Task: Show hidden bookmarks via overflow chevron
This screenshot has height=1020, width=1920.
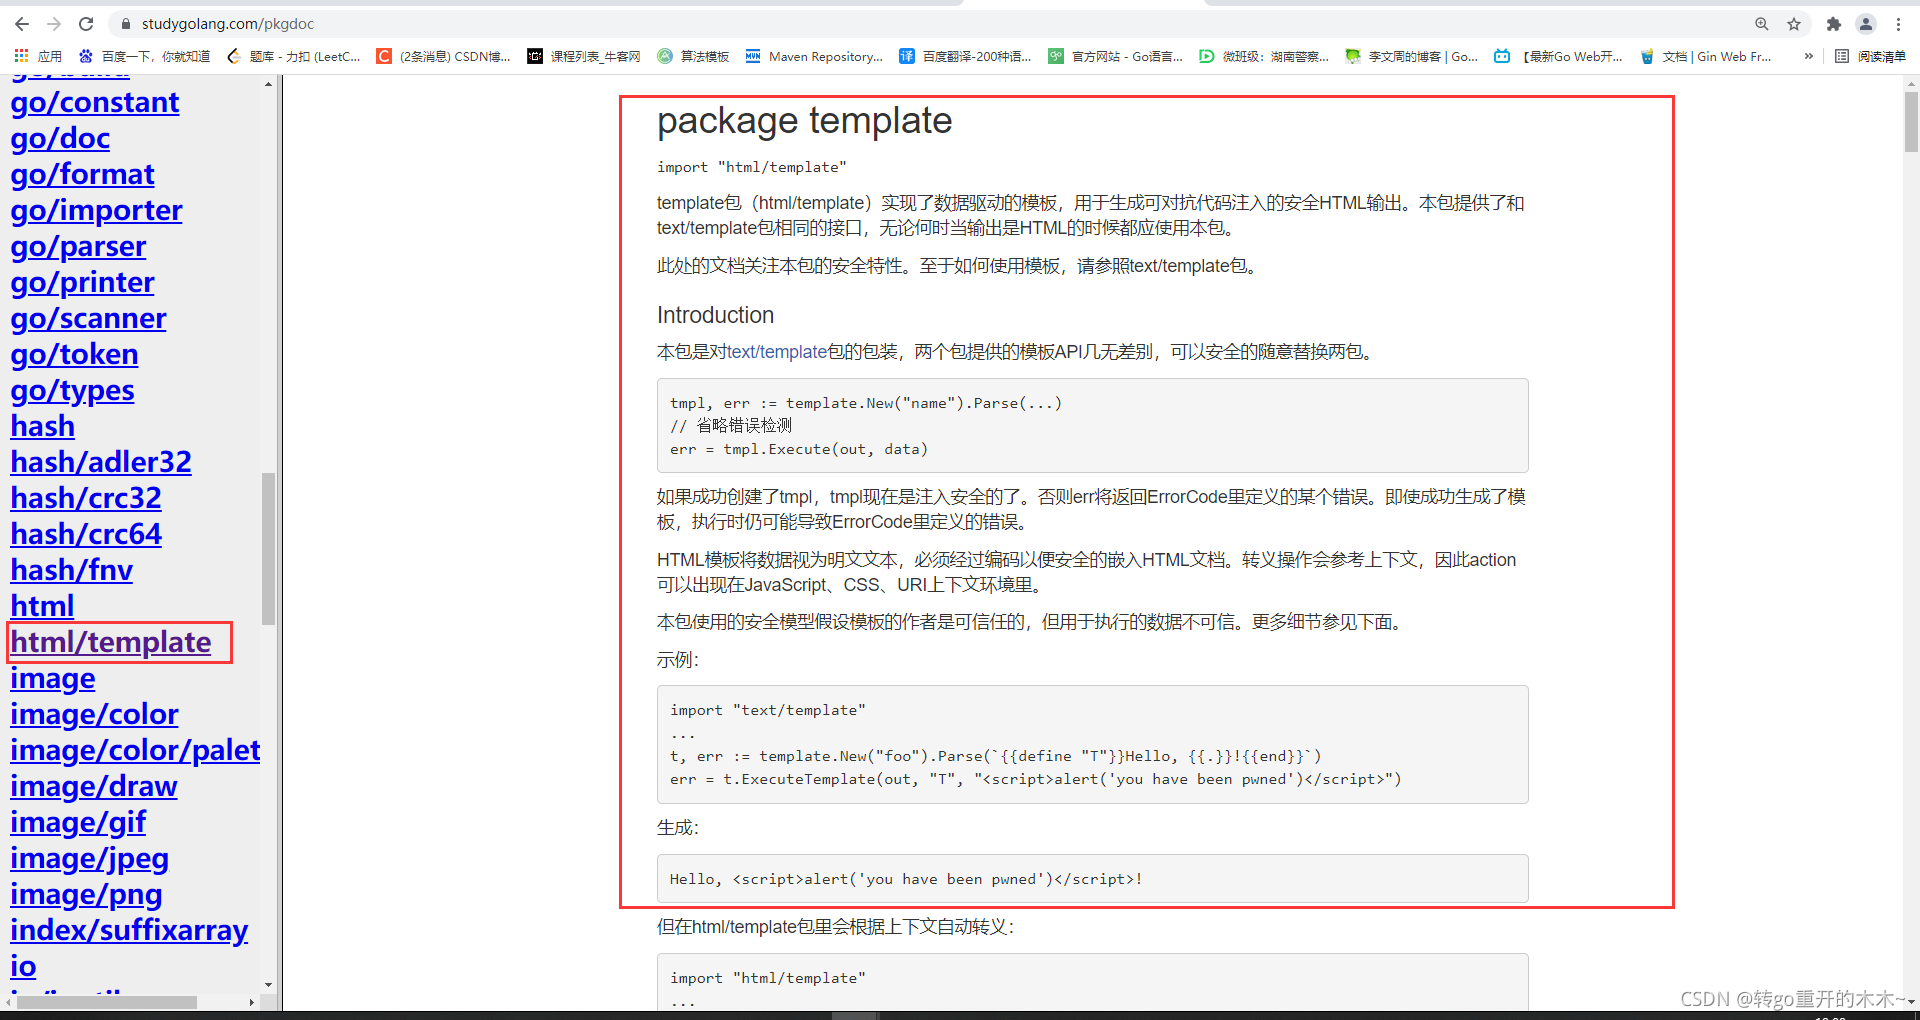Action: 1808,57
